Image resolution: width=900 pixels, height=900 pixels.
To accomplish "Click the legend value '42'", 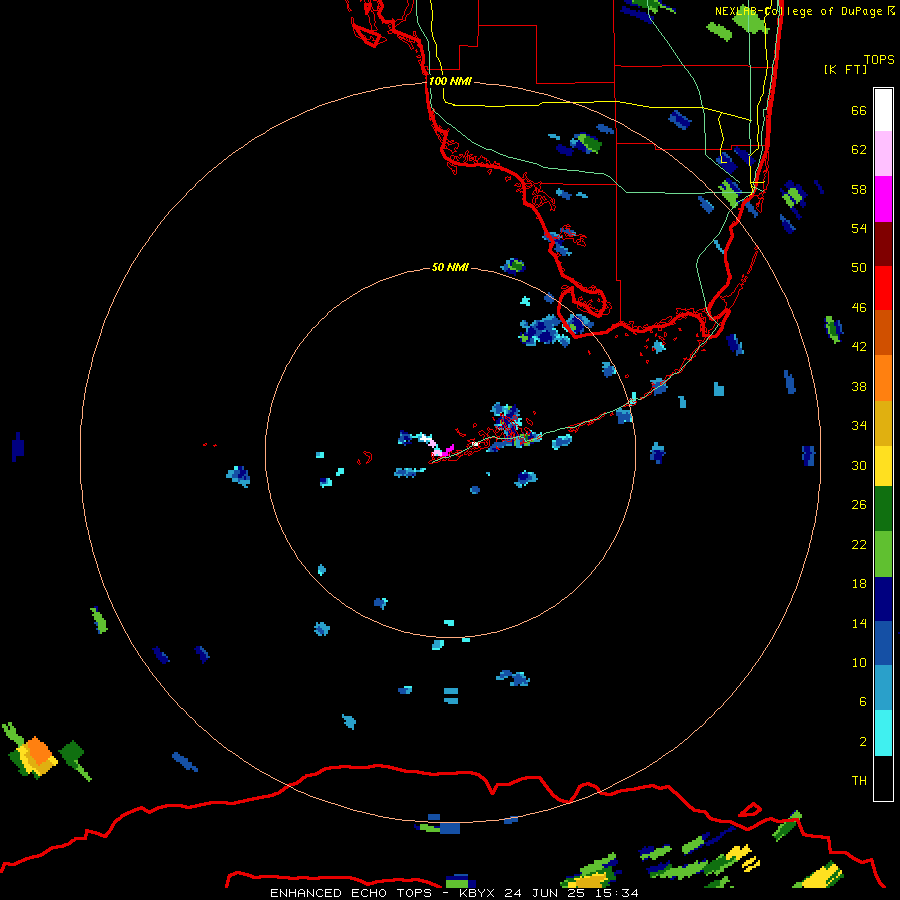I will (x=859, y=347).
